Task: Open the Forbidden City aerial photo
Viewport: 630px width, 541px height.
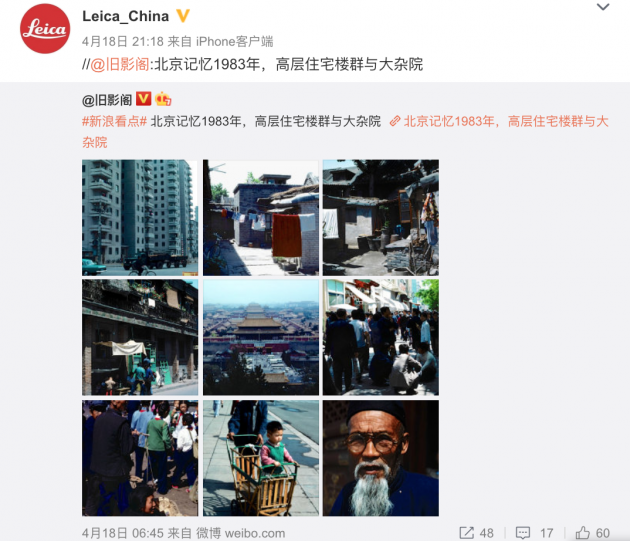Action: pos(261,338)
